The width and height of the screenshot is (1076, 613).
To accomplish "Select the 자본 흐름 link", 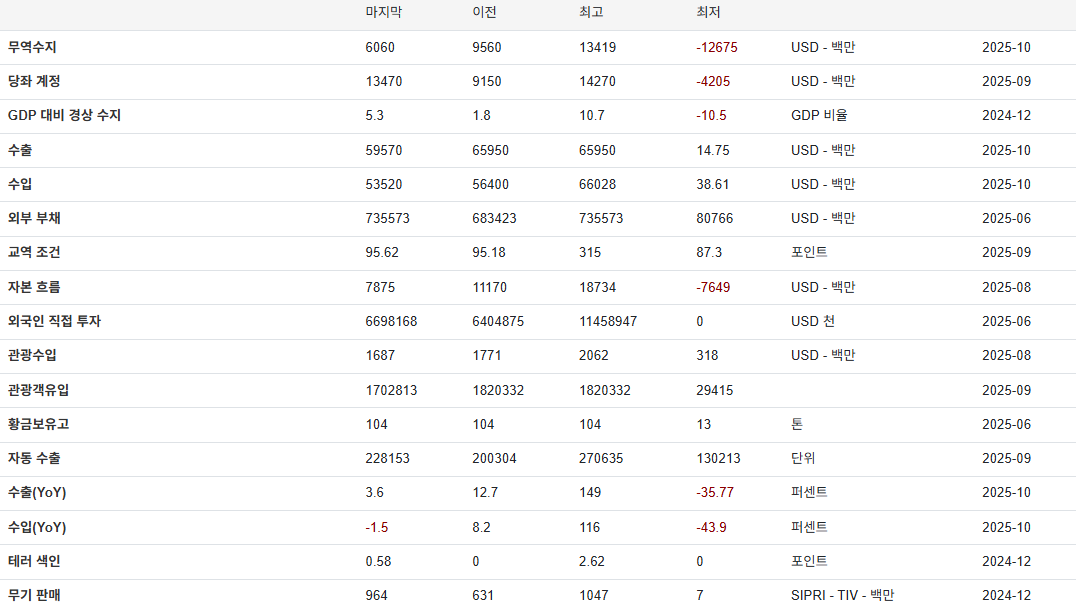I will pyautogui.click(x=34, y=287).
